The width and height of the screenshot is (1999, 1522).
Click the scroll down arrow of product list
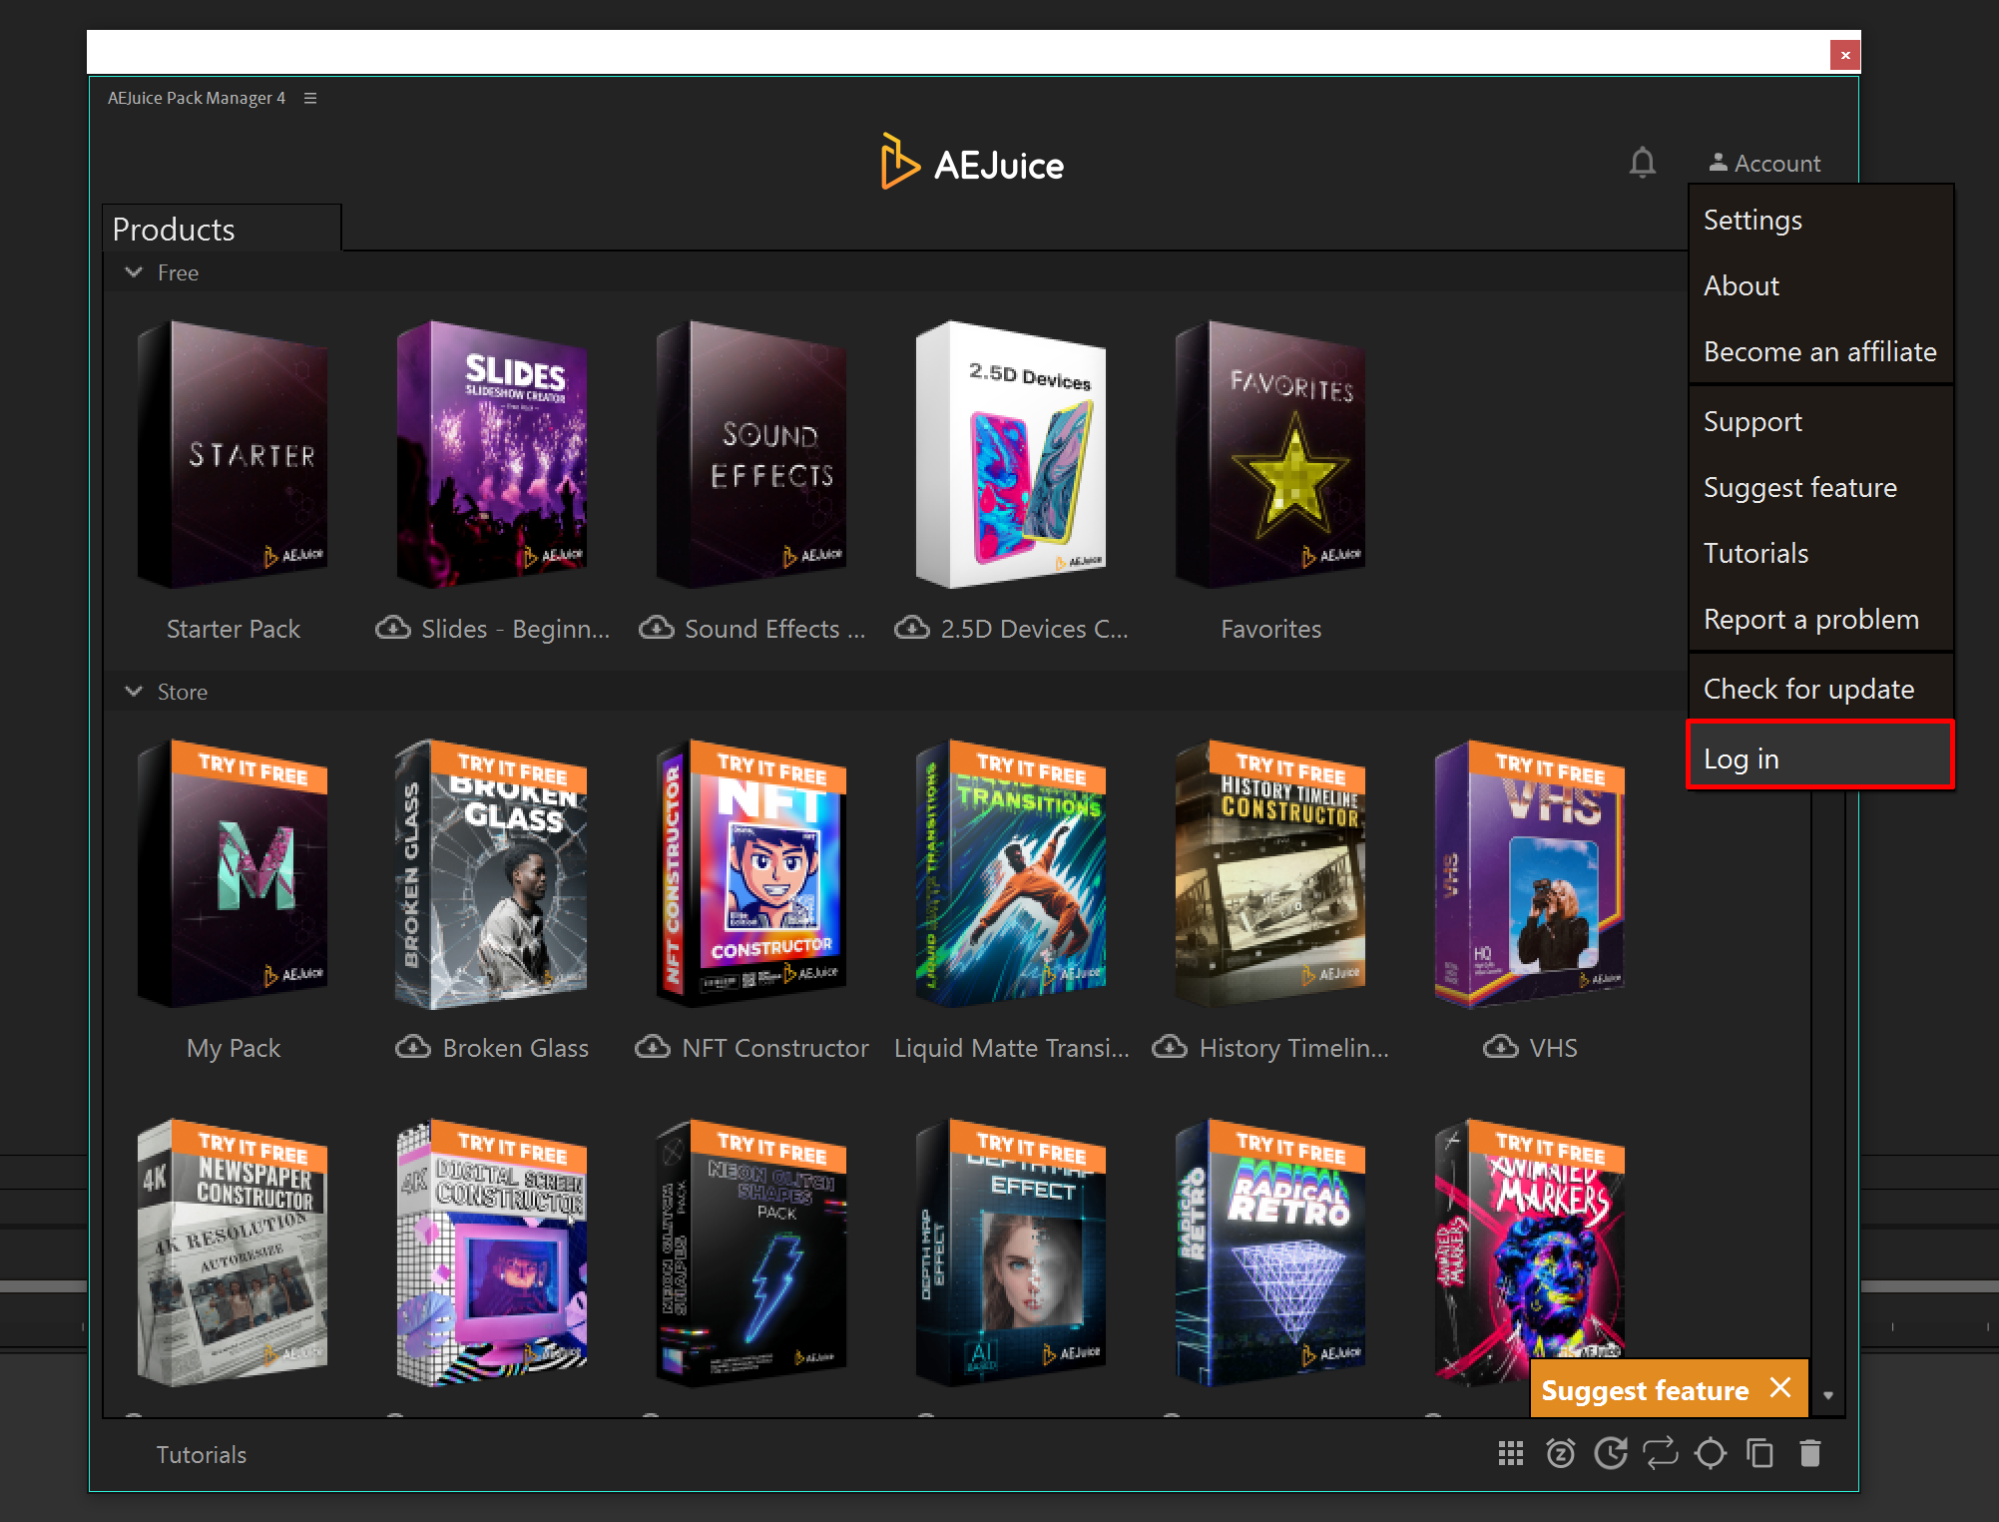pyautogui.click(x=1828, y=1395)
